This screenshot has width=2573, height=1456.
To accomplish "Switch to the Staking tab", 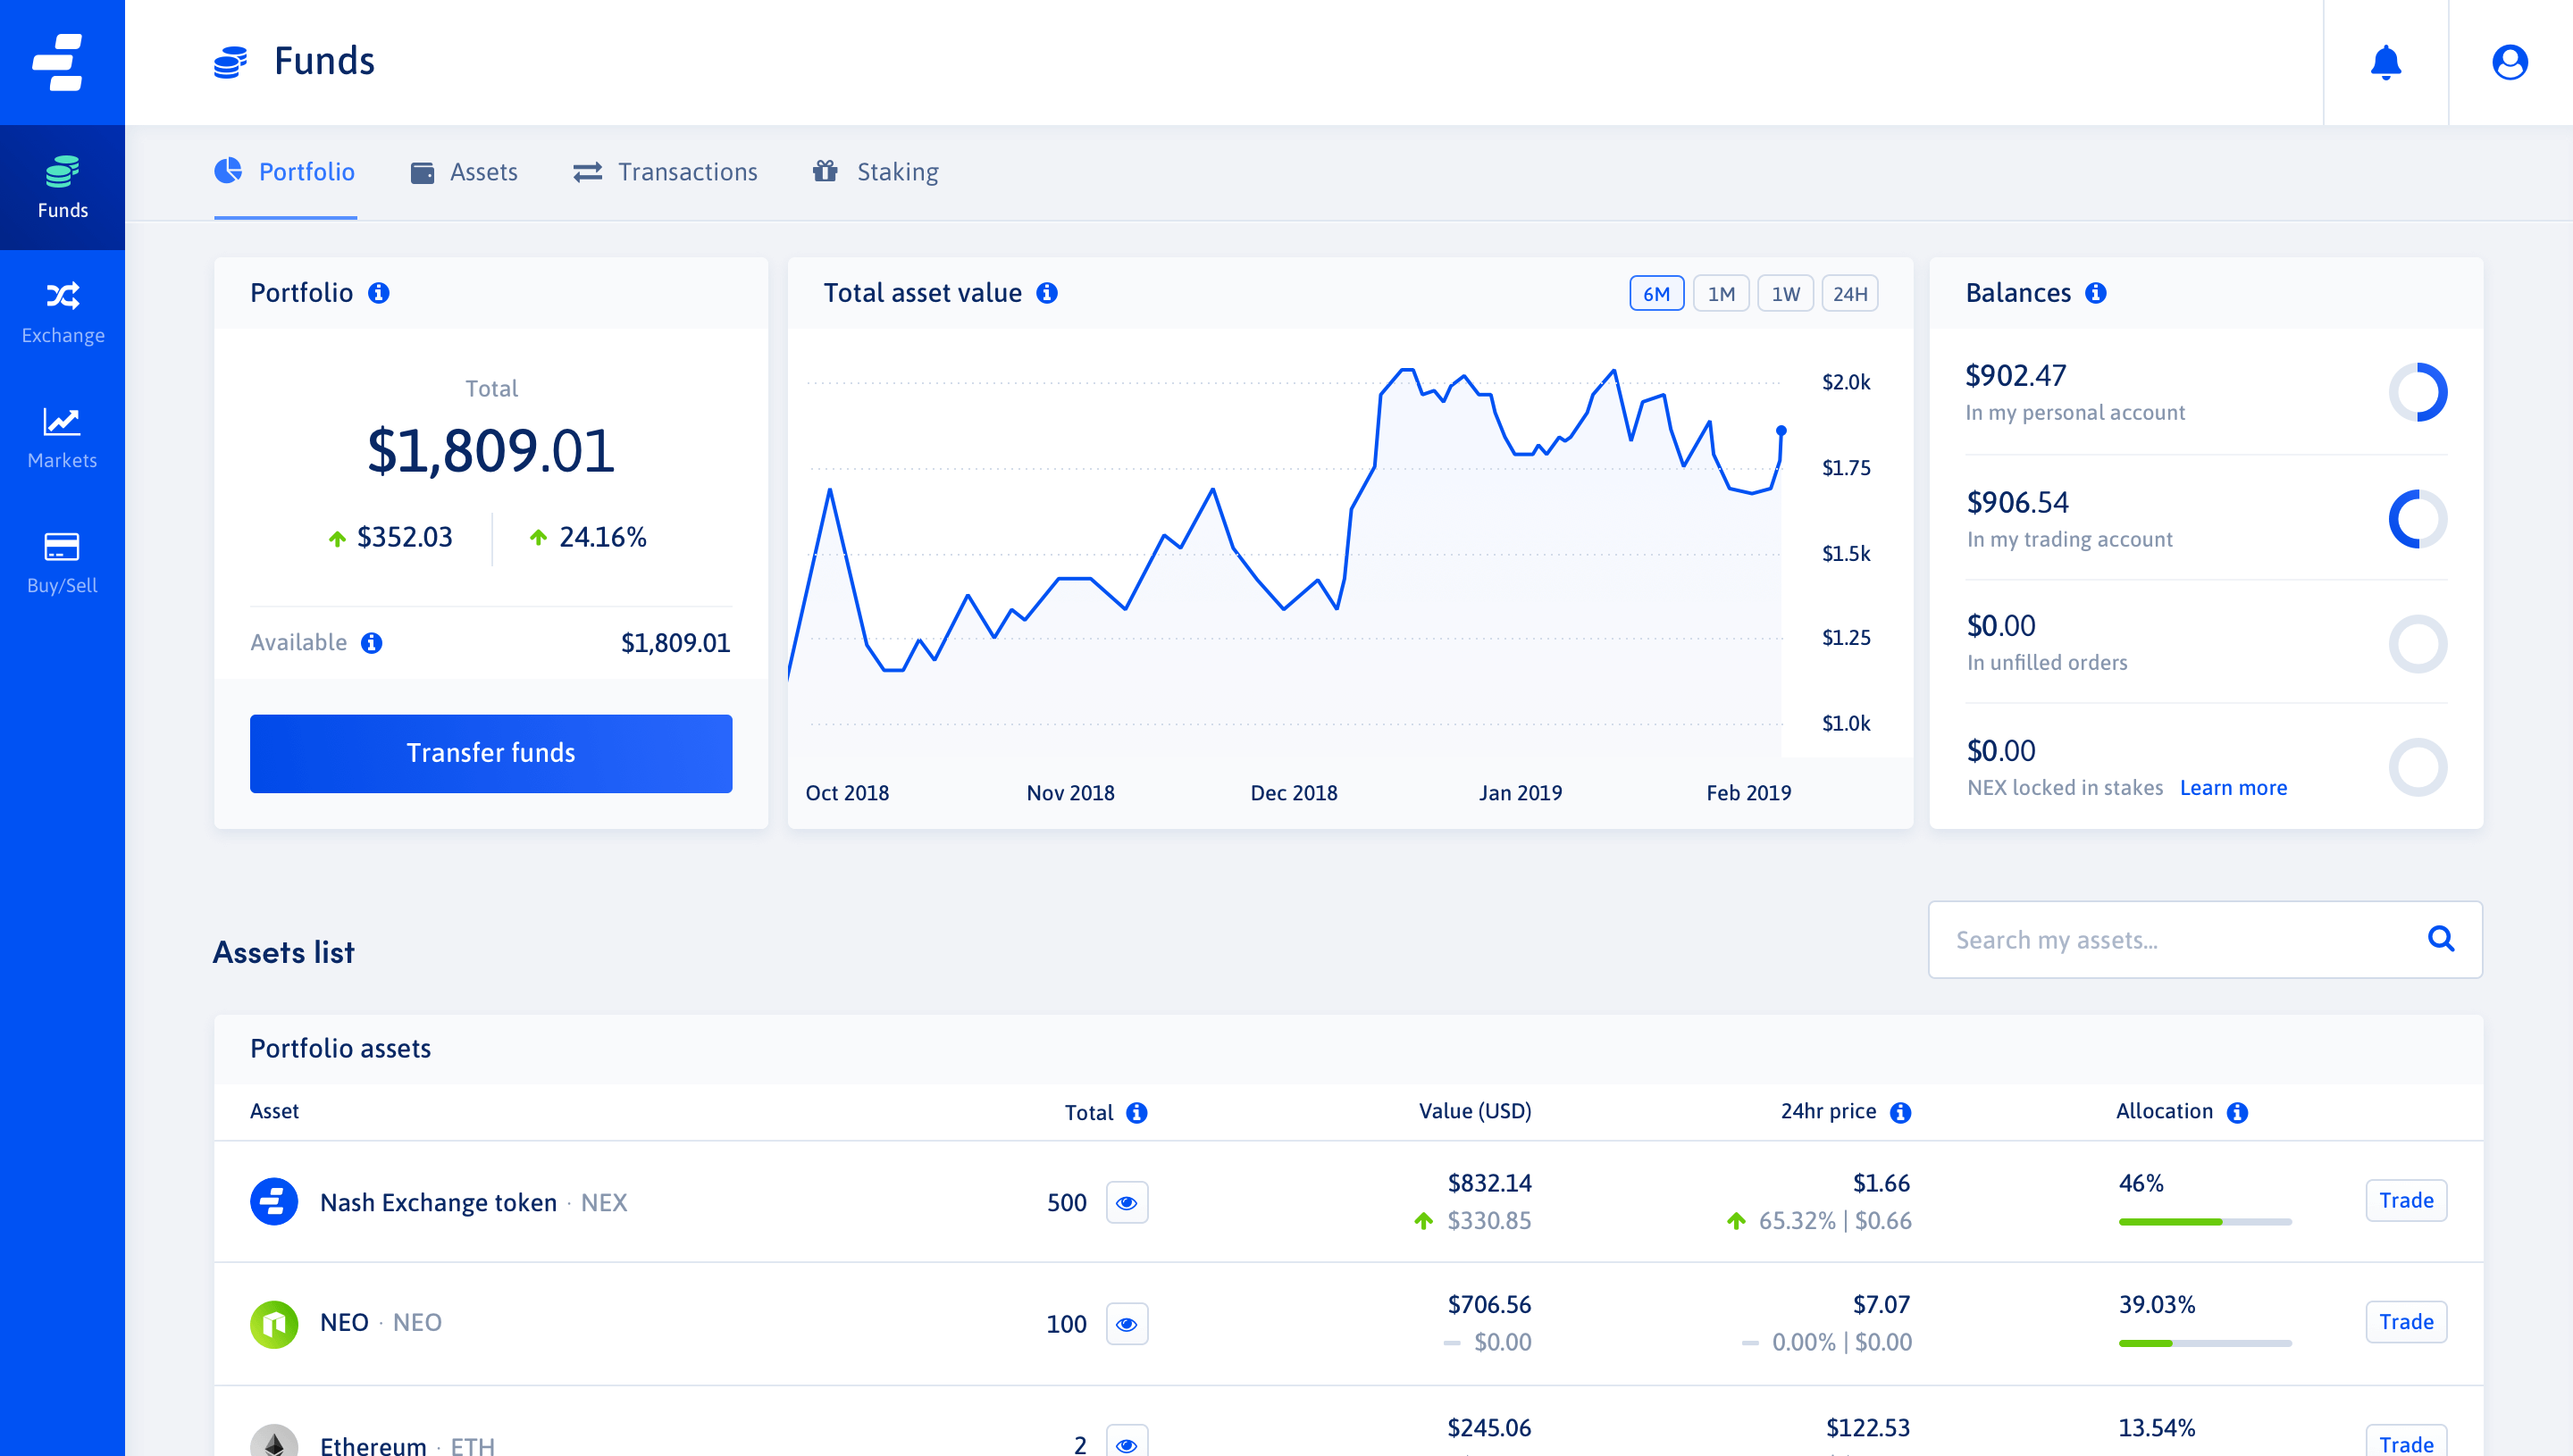I will (876, 172).
